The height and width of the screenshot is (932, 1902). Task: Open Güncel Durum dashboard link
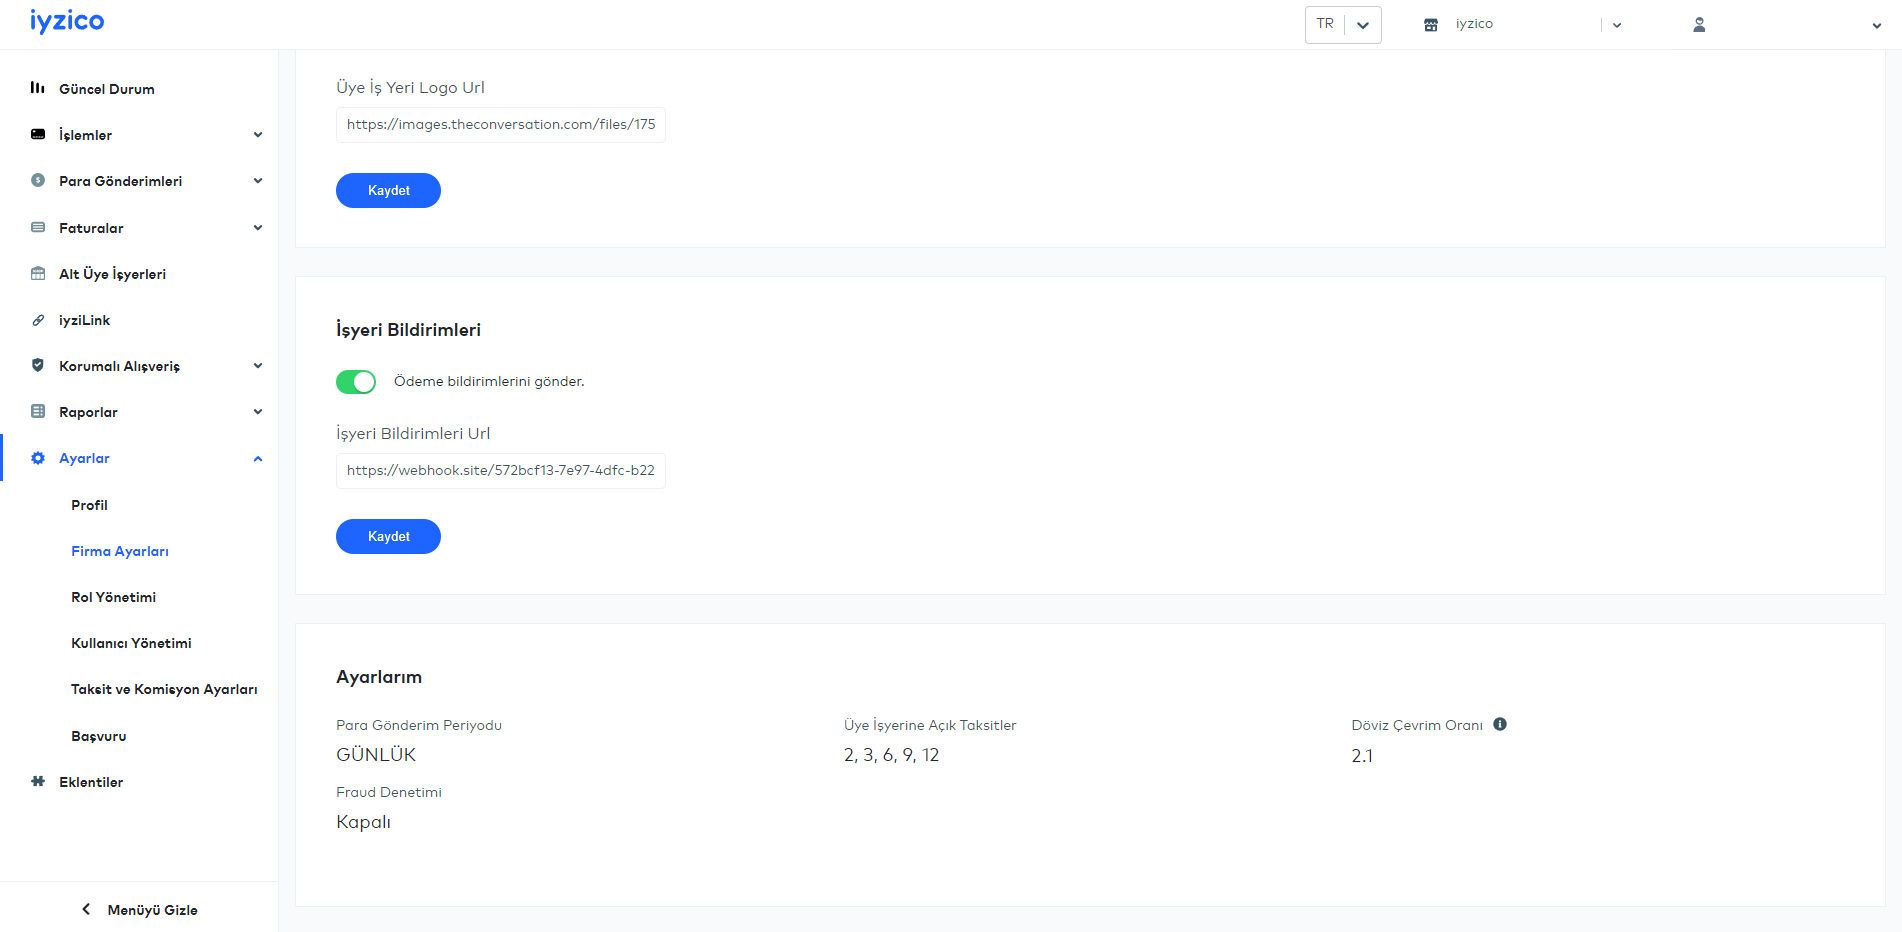tap(107, 89)
